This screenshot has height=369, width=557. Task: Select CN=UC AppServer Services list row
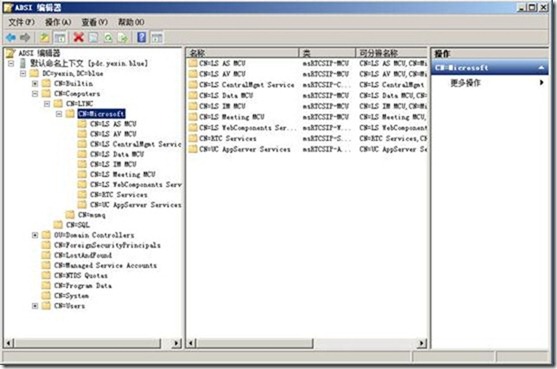[x=307, y=149]
